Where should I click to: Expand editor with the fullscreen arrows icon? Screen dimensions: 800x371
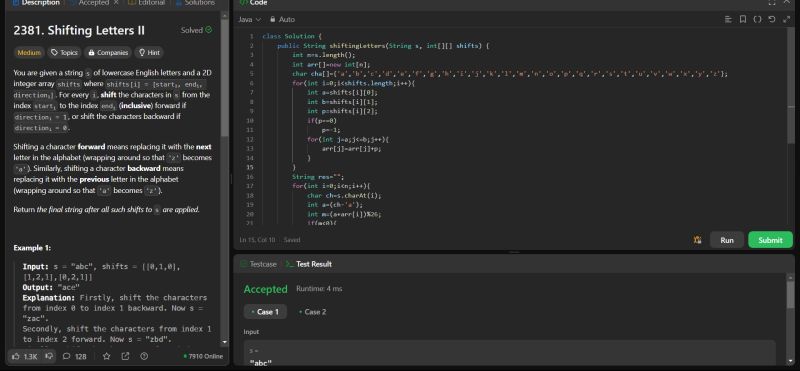[786, 19]
